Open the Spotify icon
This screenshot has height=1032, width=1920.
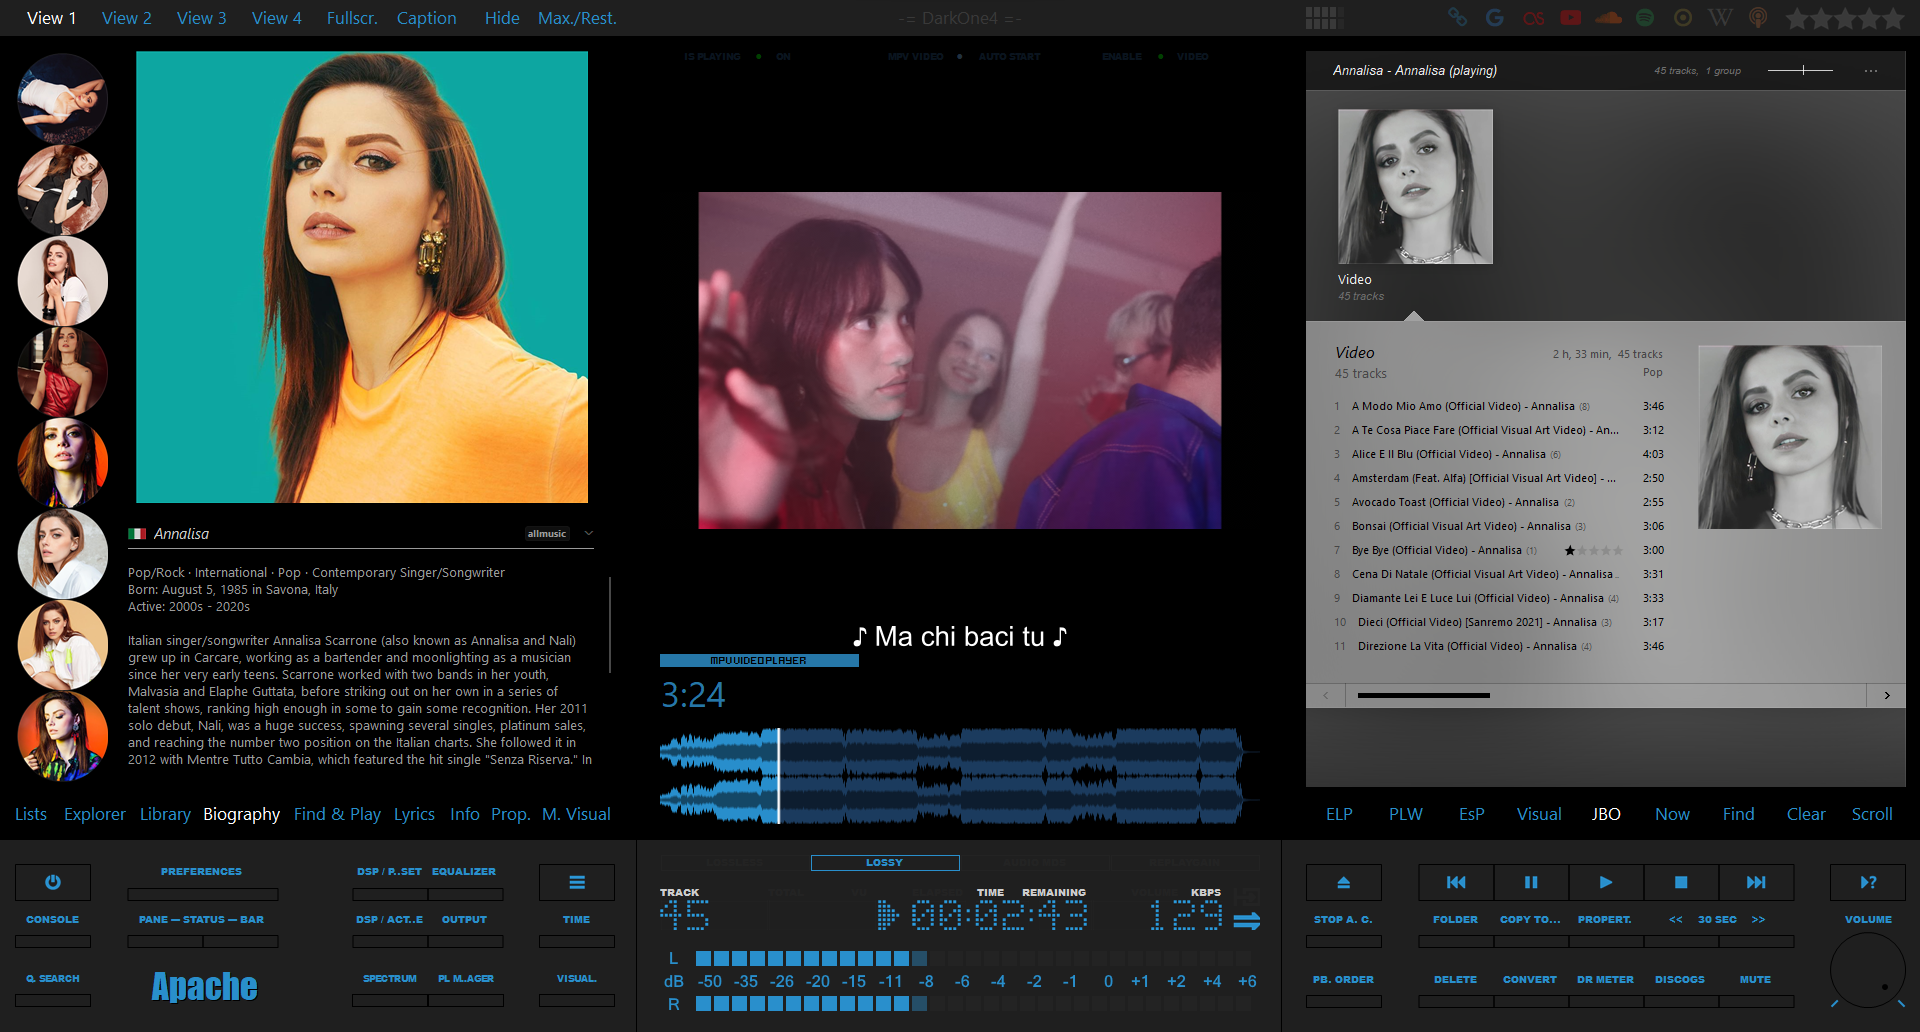tap(1645, 17)
